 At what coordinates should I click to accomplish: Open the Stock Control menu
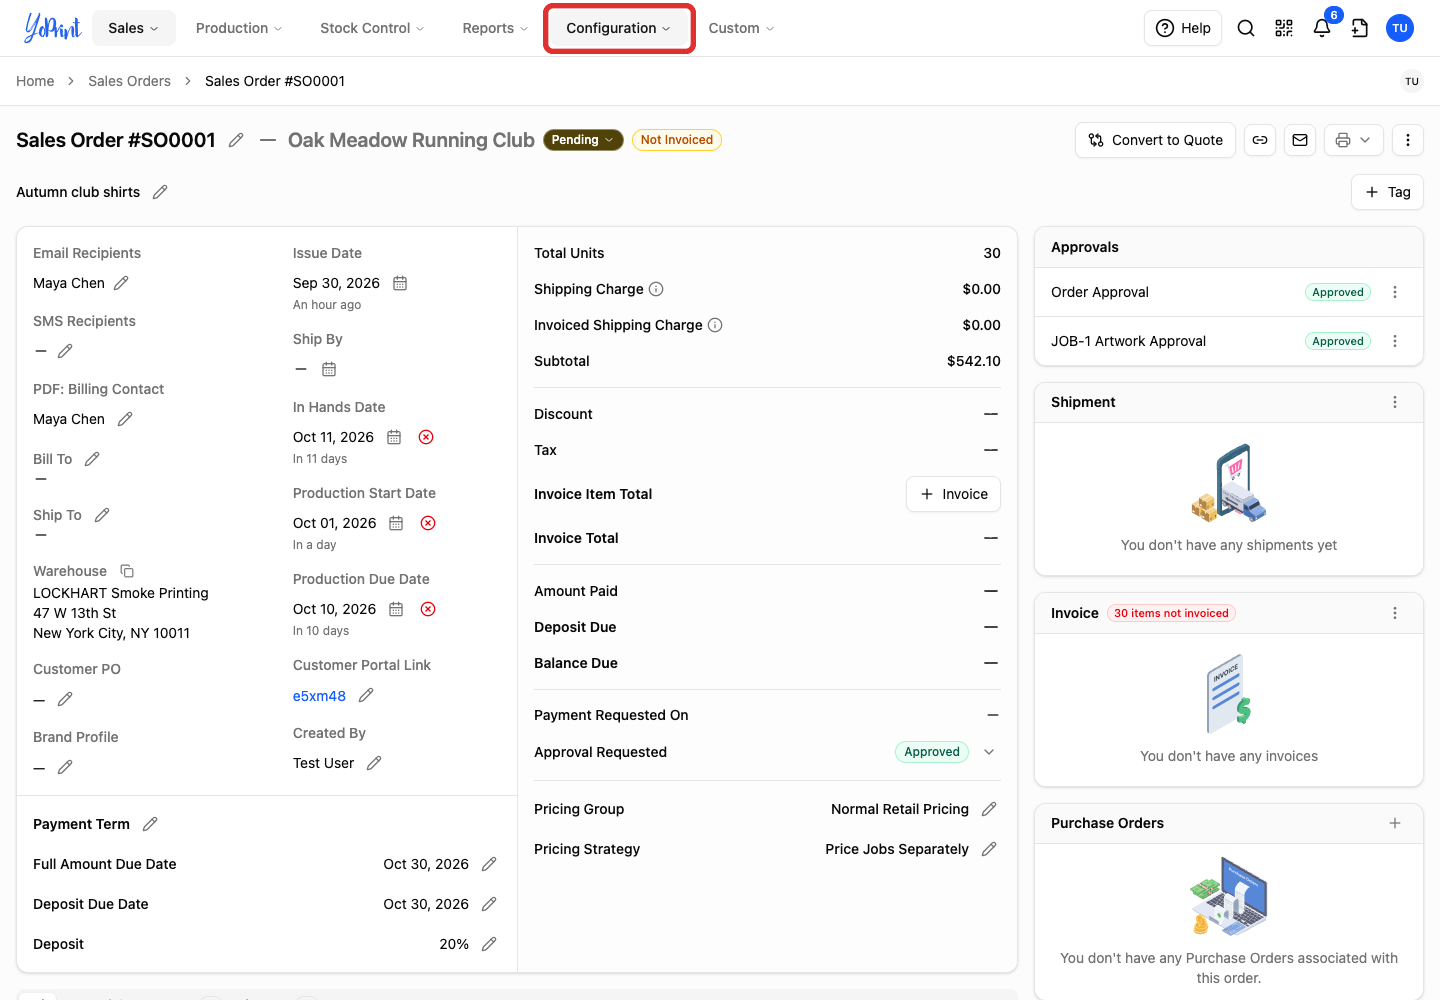click(x=372, y=28)
